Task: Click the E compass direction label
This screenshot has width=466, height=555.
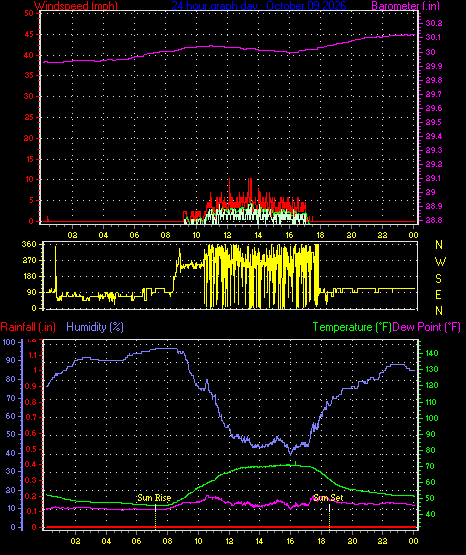Action: [438, 294]
